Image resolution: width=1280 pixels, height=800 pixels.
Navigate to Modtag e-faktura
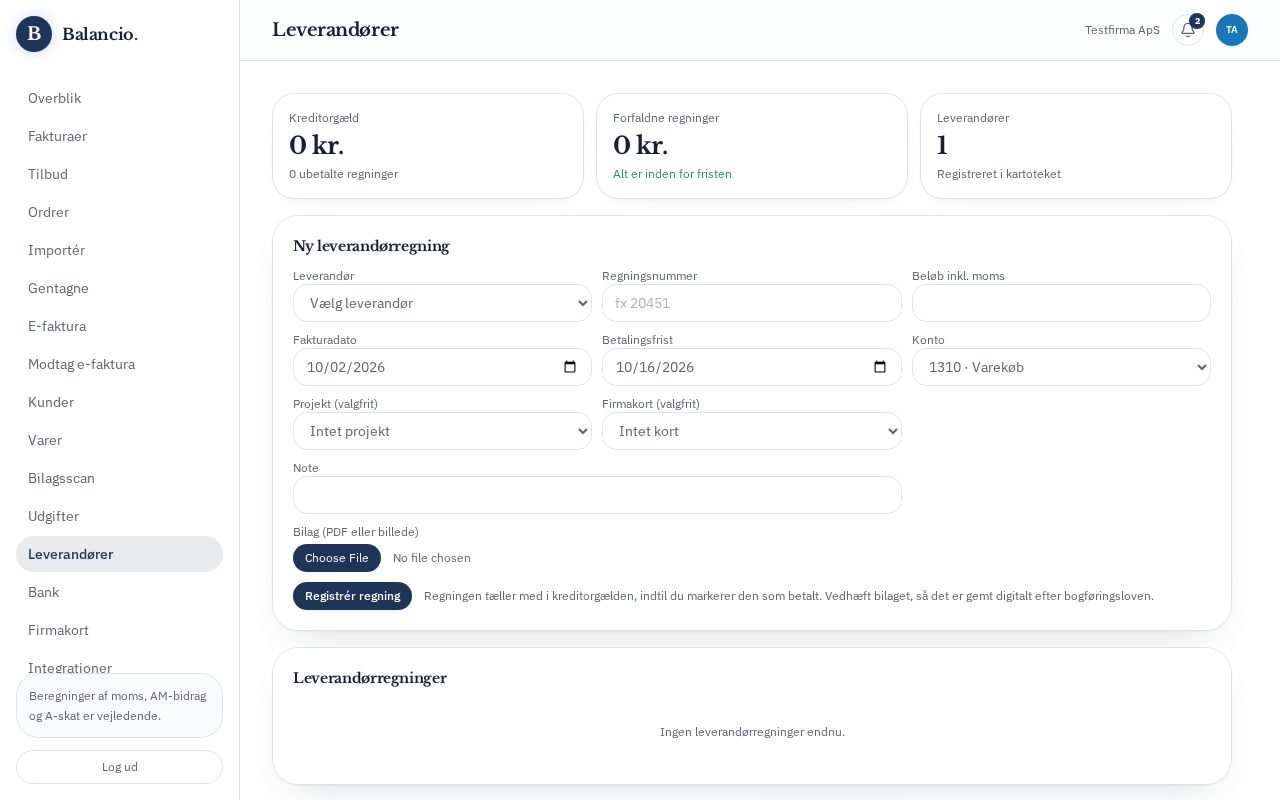click(x=119, y=364)
